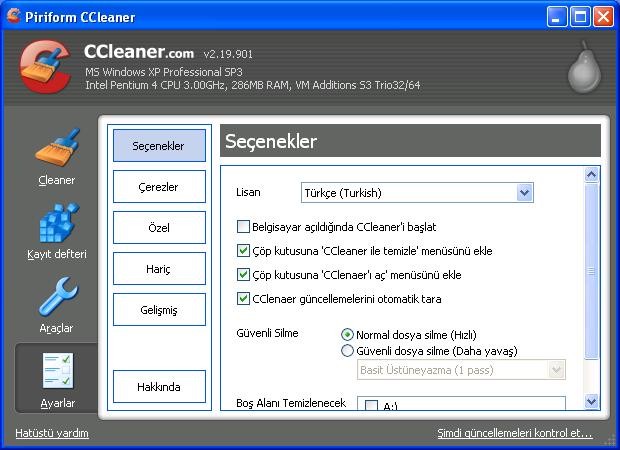Select the Ayarlar checklist icon
The height and width of the screenshot is (450, 620).
pos(57,371)
